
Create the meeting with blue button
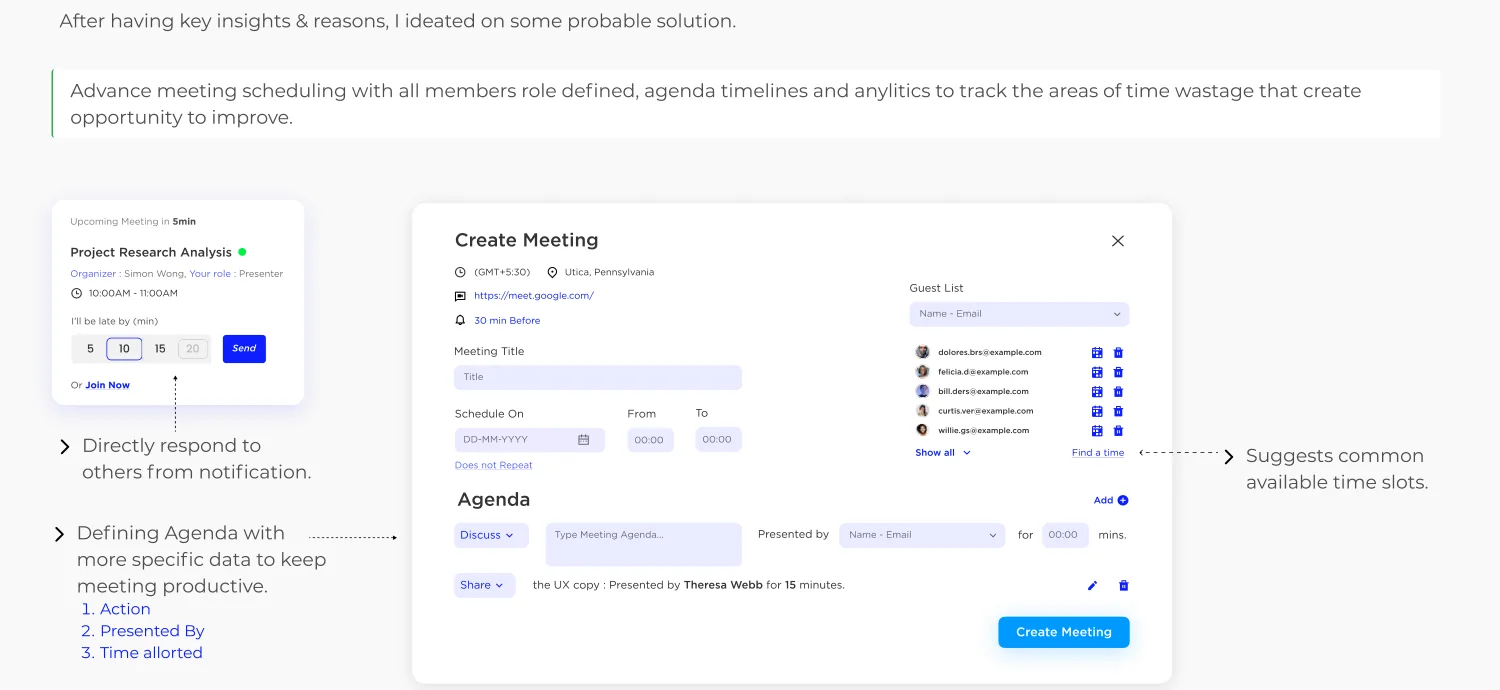click(x=1064, y=632)
